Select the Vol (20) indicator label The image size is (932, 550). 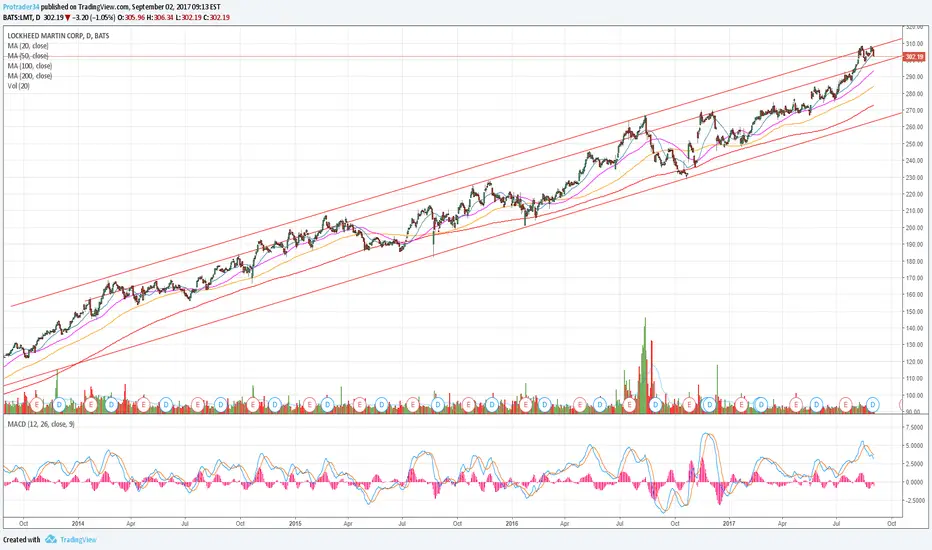click(18, 86)
